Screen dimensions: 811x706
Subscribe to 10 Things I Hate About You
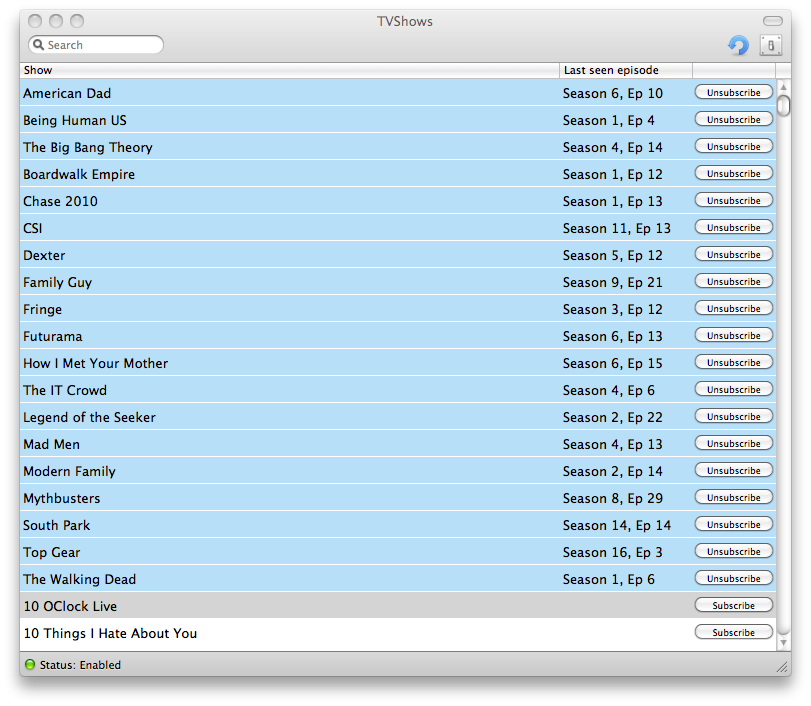[733, 632]
